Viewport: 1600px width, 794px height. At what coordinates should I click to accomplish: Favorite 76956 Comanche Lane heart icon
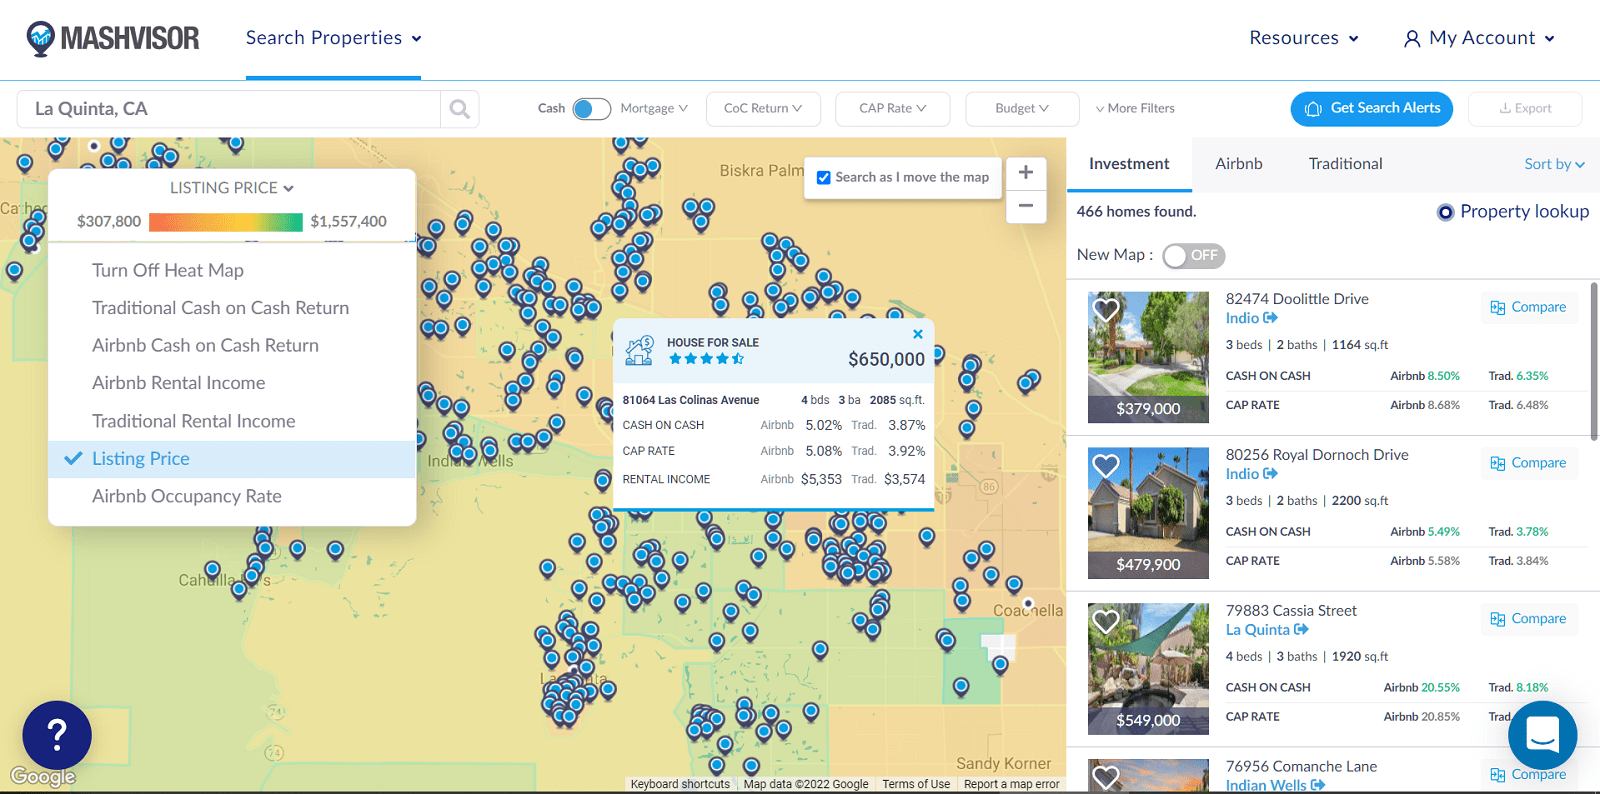point(1106,777)
